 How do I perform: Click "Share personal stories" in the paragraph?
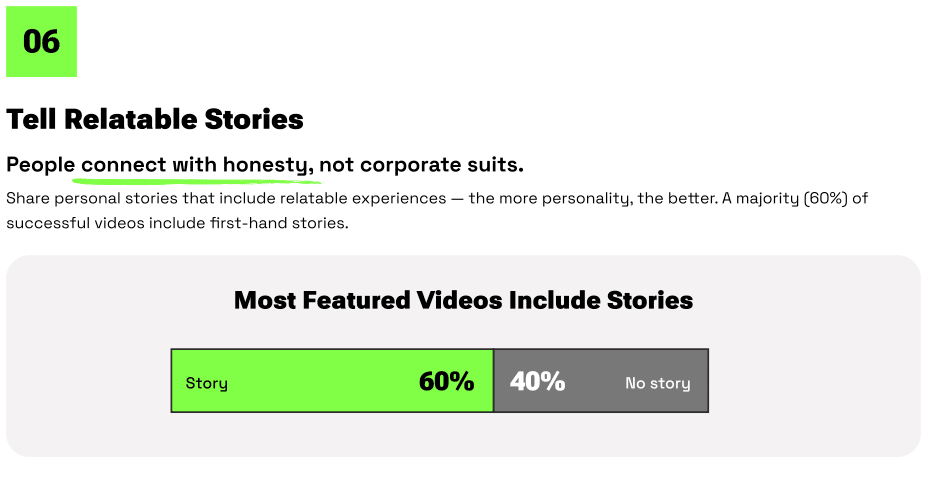point(89,198)
